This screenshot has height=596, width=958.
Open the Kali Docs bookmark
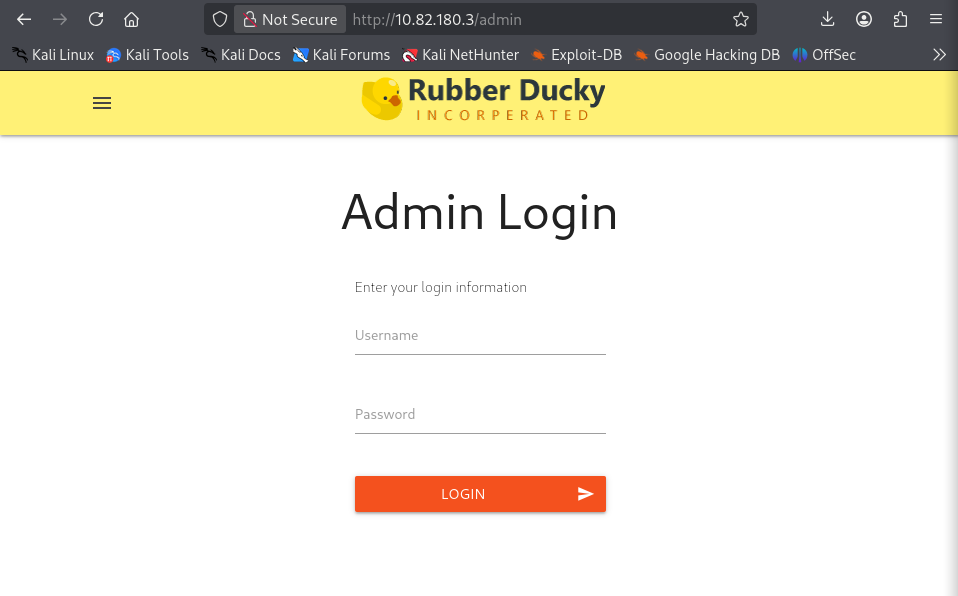(241, 55)
